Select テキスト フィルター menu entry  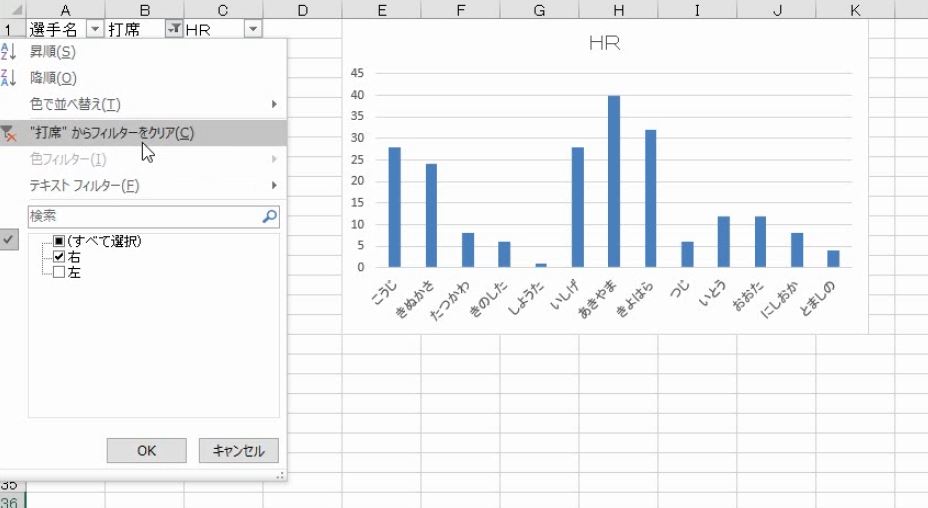coord(143,185)
